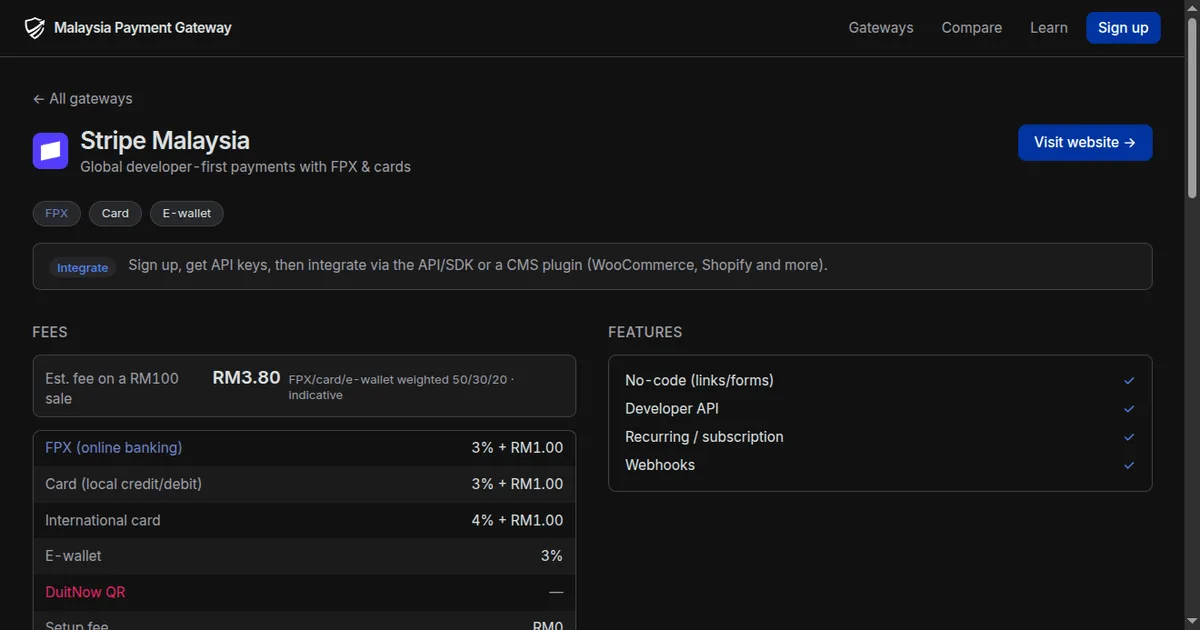Go back via All gateways link
Image resolution: width=1200 pixels, height=630 pixels.
click(82, 99)
